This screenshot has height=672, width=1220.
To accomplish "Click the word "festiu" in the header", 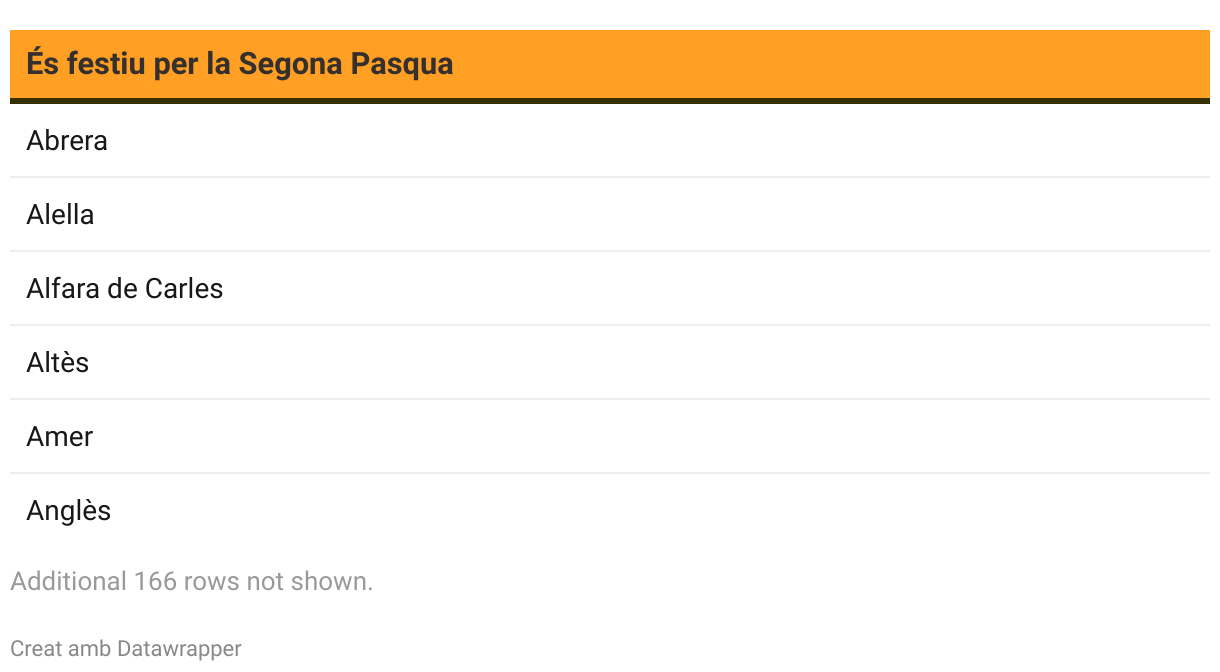I will coord(105,64).
